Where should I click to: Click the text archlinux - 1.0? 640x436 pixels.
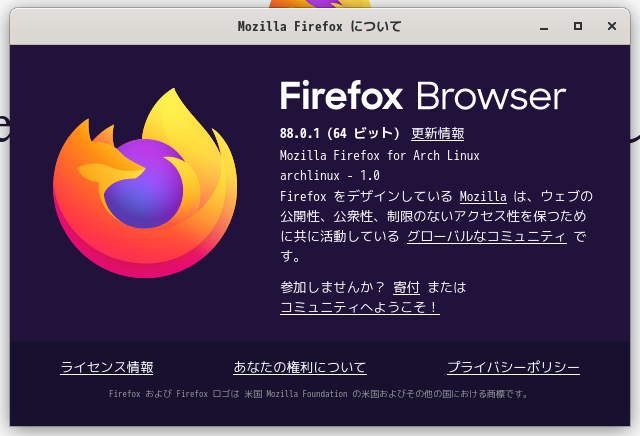[330, 176]
